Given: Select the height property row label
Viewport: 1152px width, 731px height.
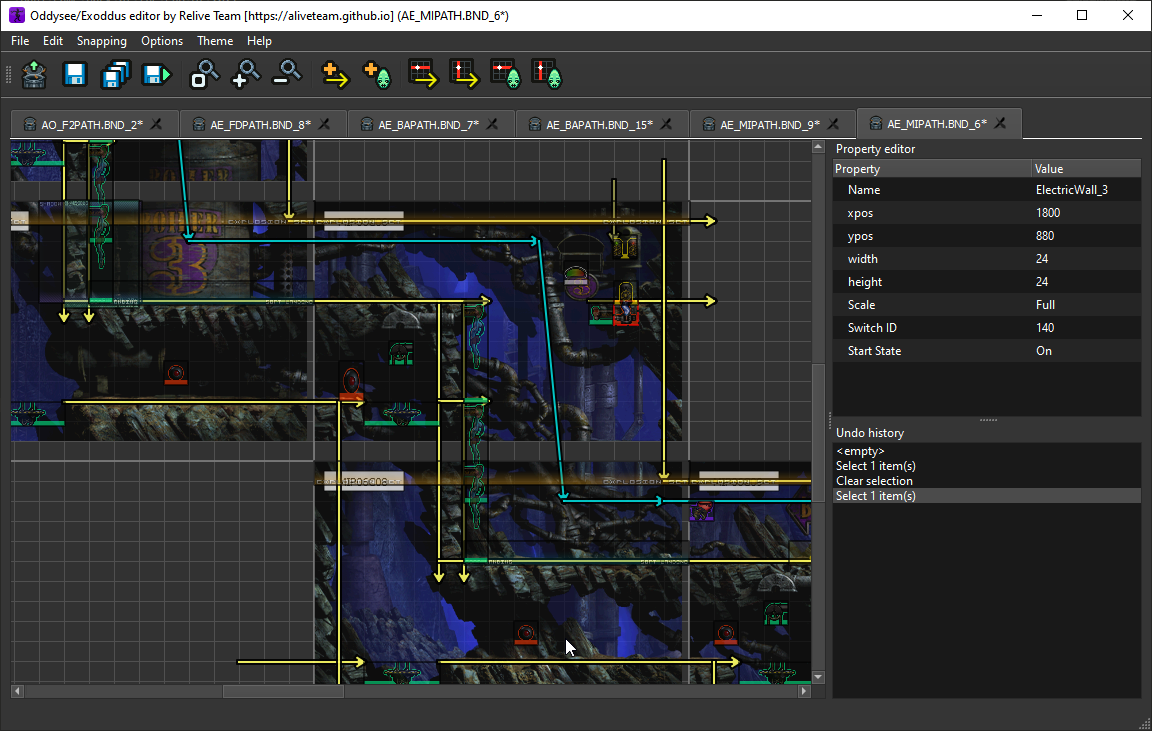Looking at the screenshot, I should [865, 281].
